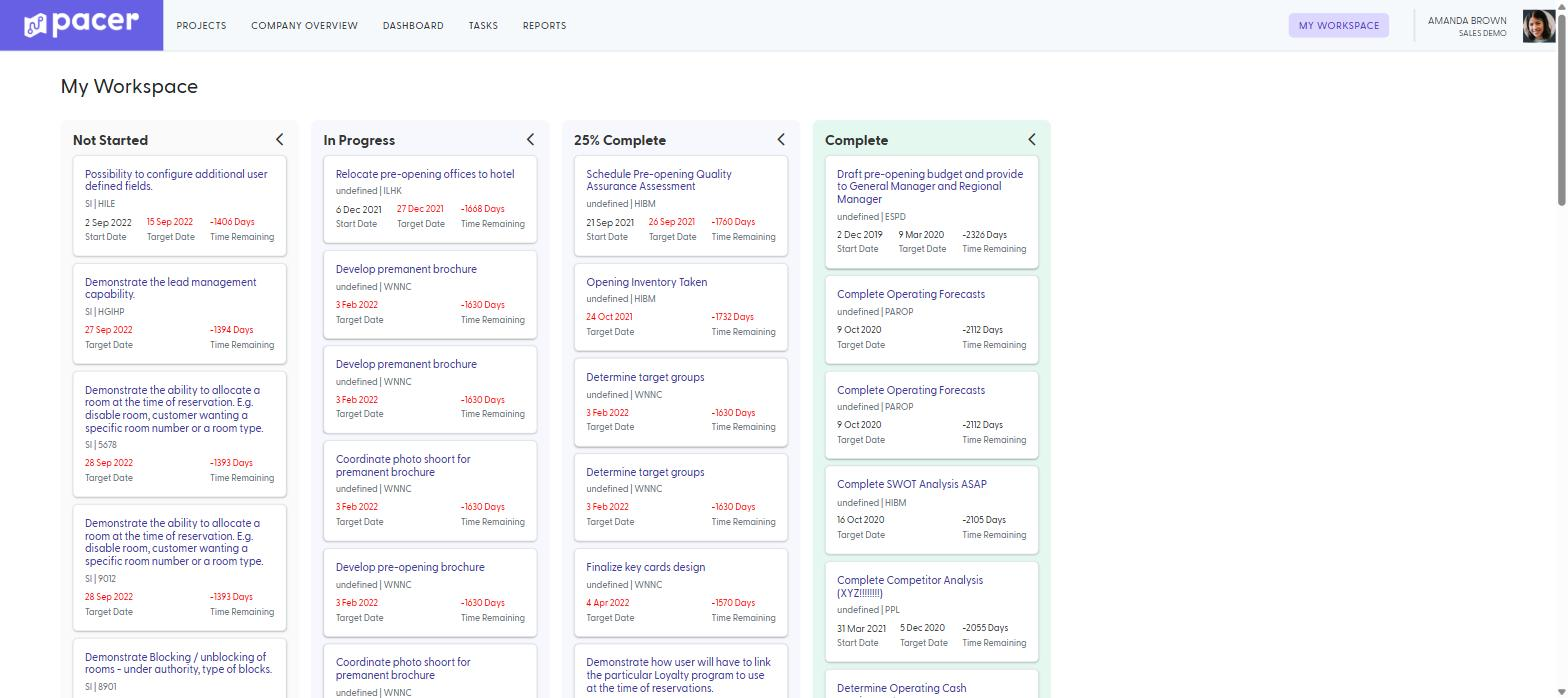Collapse the Not Started column
Viewport: 1568px width, 698px height.
280,139
